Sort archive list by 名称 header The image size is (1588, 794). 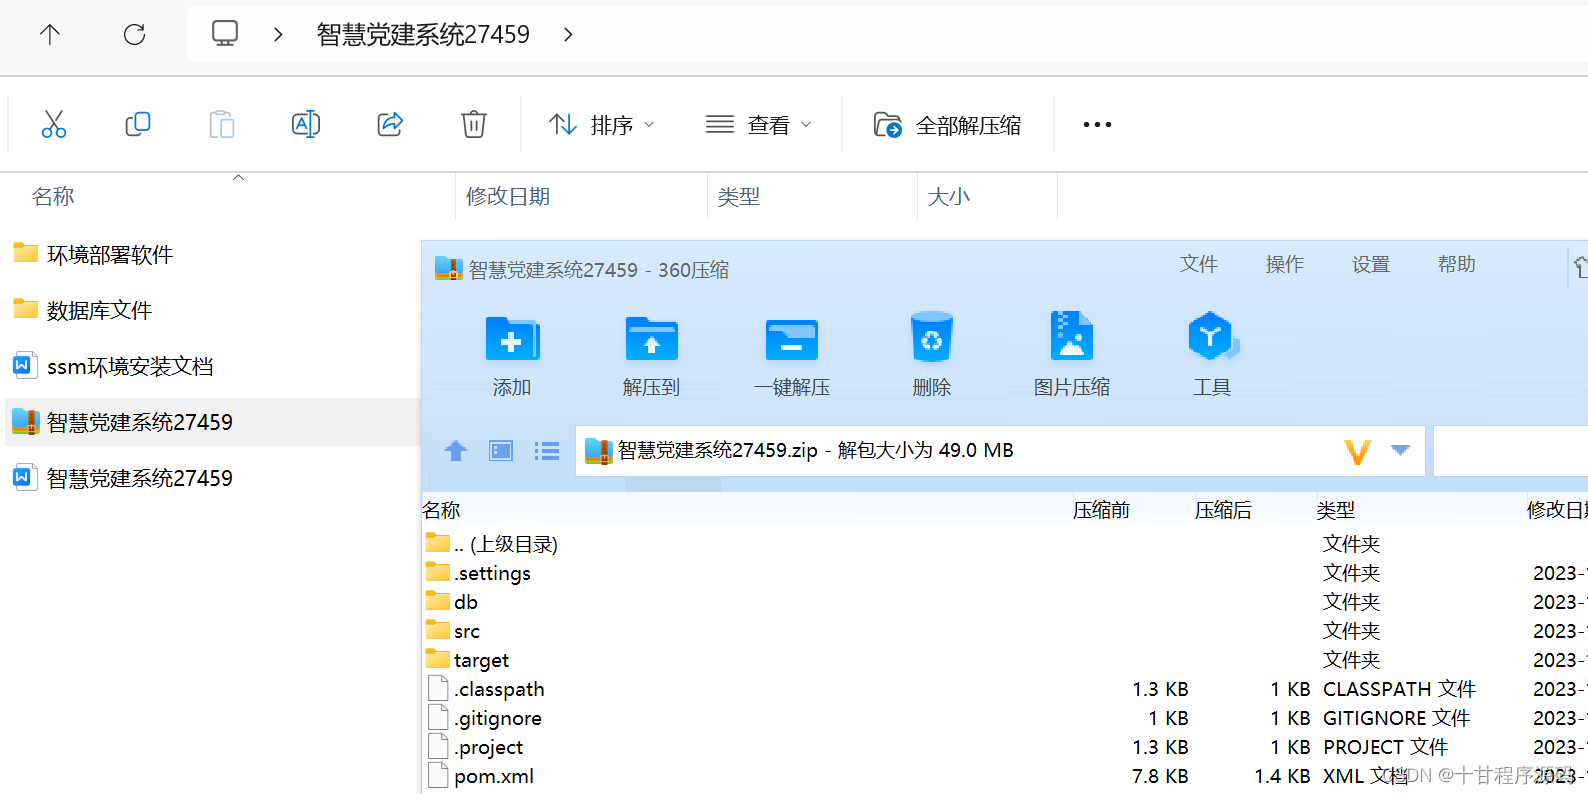[442, 510]
